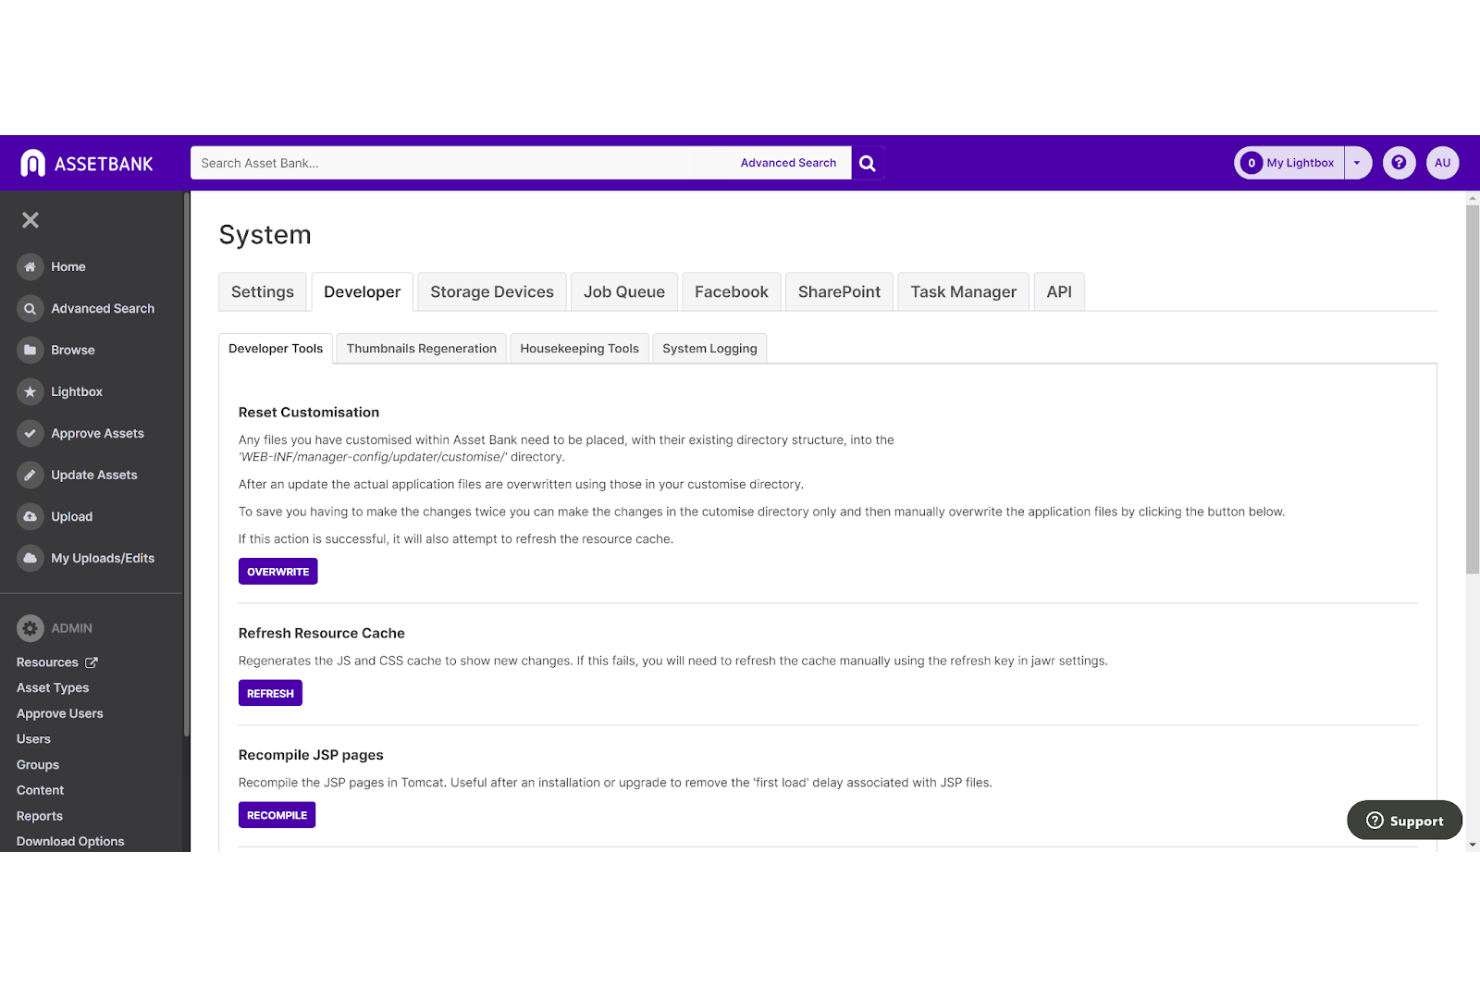Screen dimensions: 1480x987
Task: Click the Asset Bank logo
Action: [x=87, y=163]
